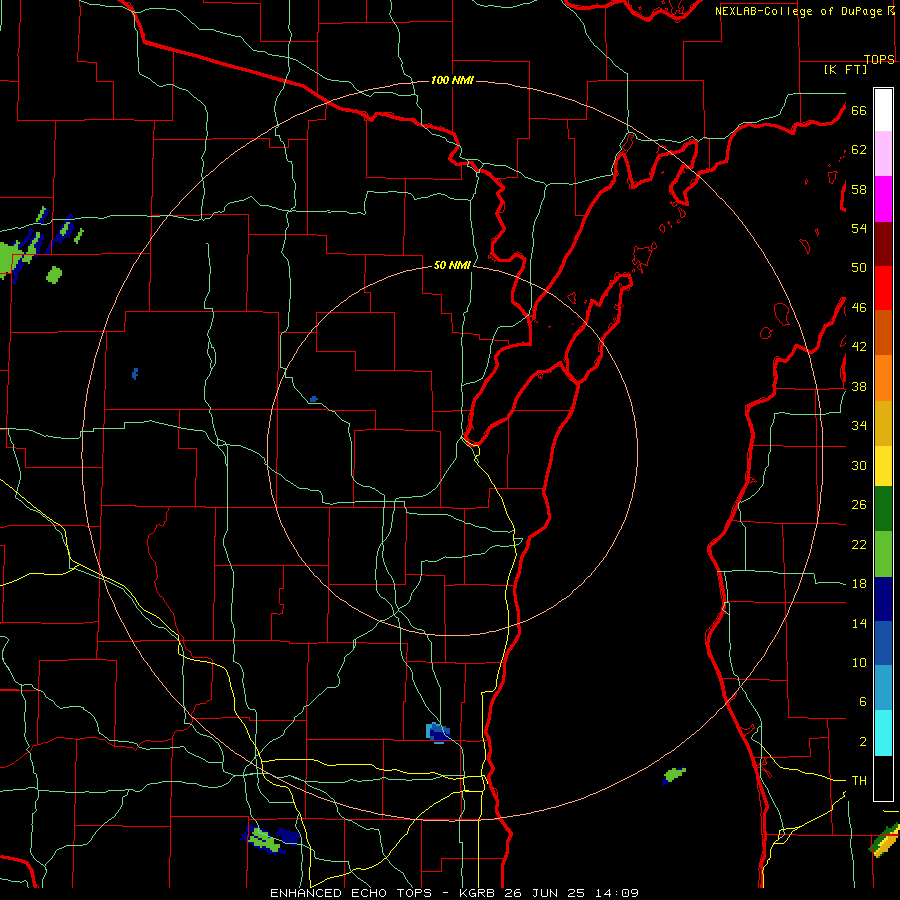Click the "26 JUN 25 14:09" timestamp
Viewport: 900px width, 900px height.
[572, 893]
